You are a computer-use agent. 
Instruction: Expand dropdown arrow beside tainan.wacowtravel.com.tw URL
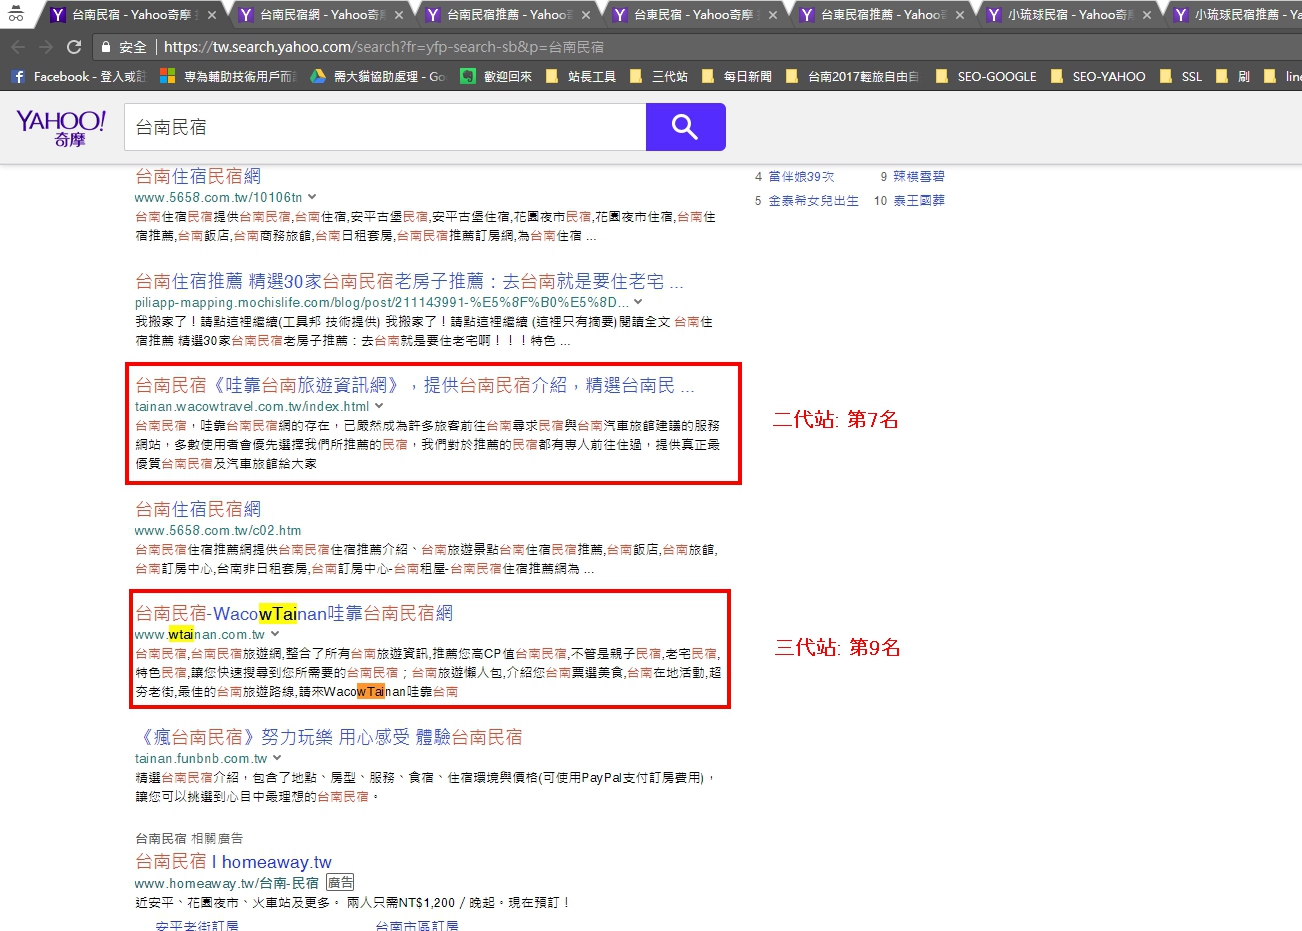click(x=379, y=406)
